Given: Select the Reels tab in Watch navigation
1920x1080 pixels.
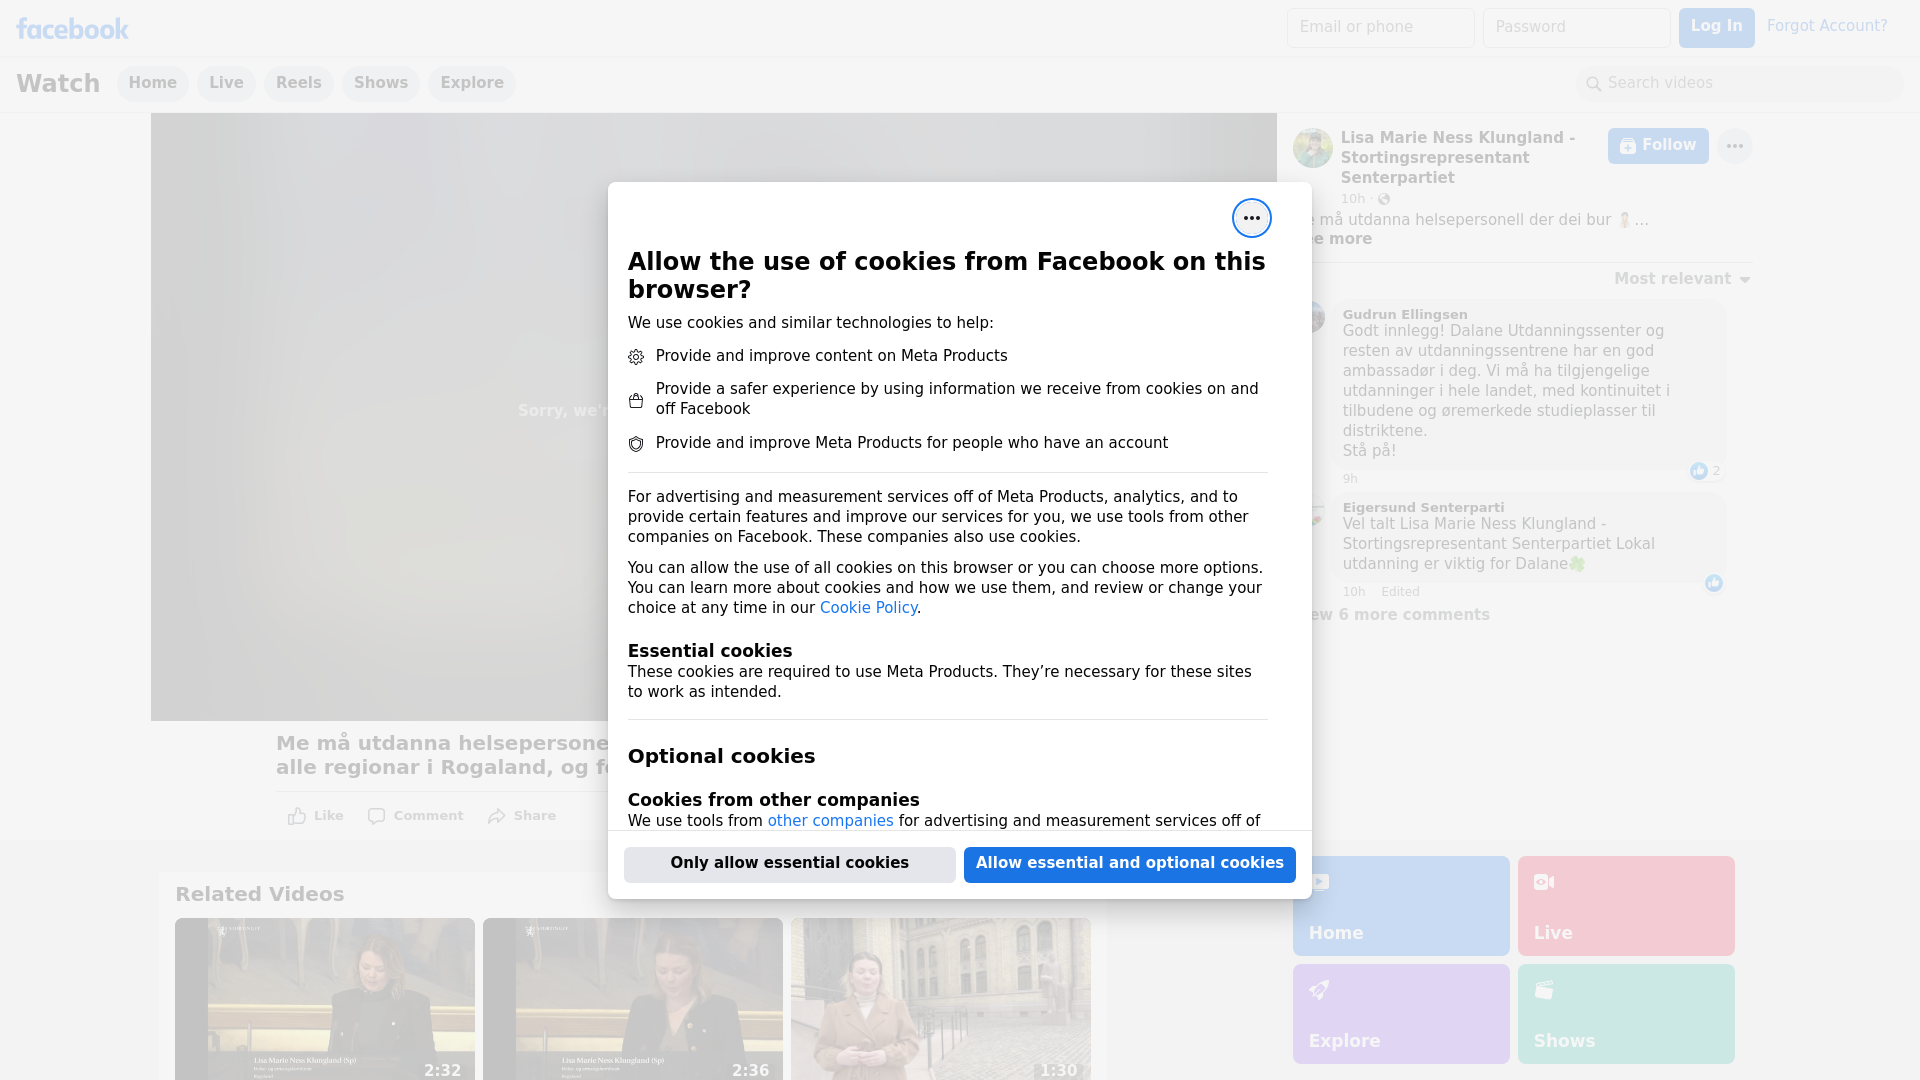Looking at the screenshot, I should (298, 84).
